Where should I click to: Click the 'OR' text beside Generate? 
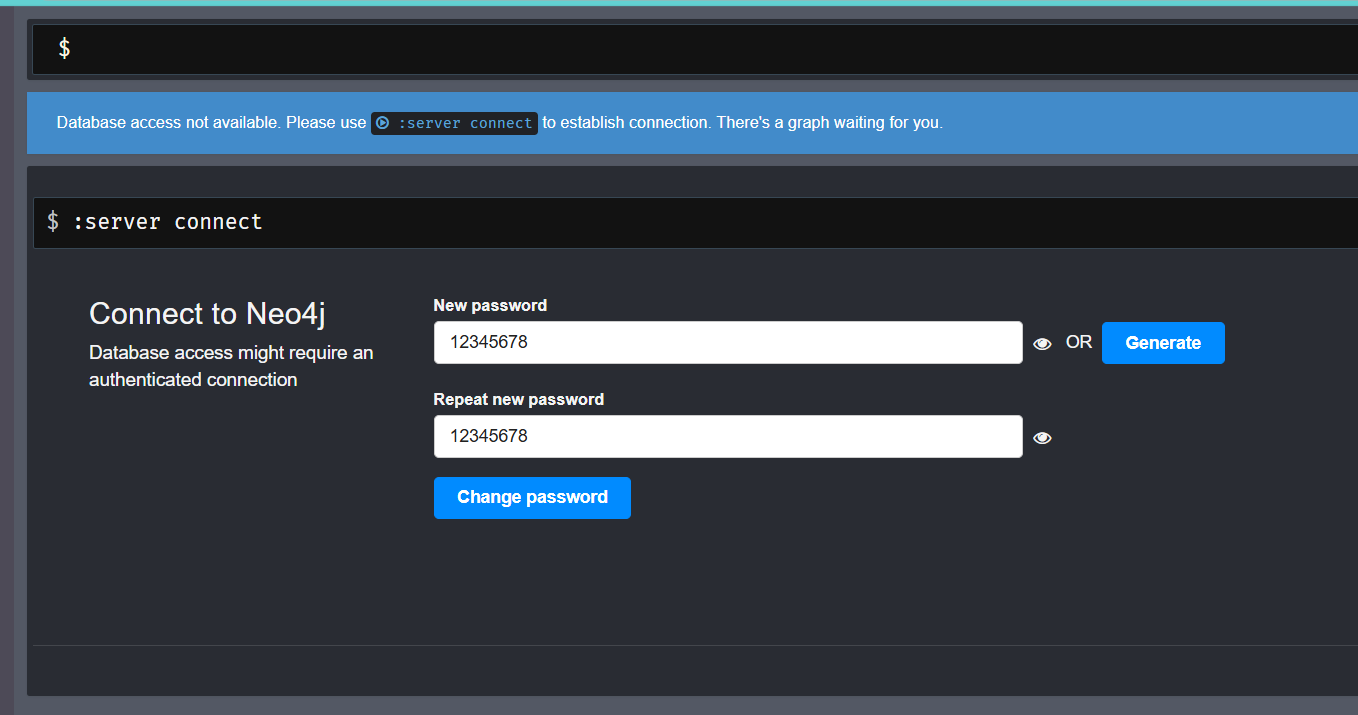coord(1079,342)
